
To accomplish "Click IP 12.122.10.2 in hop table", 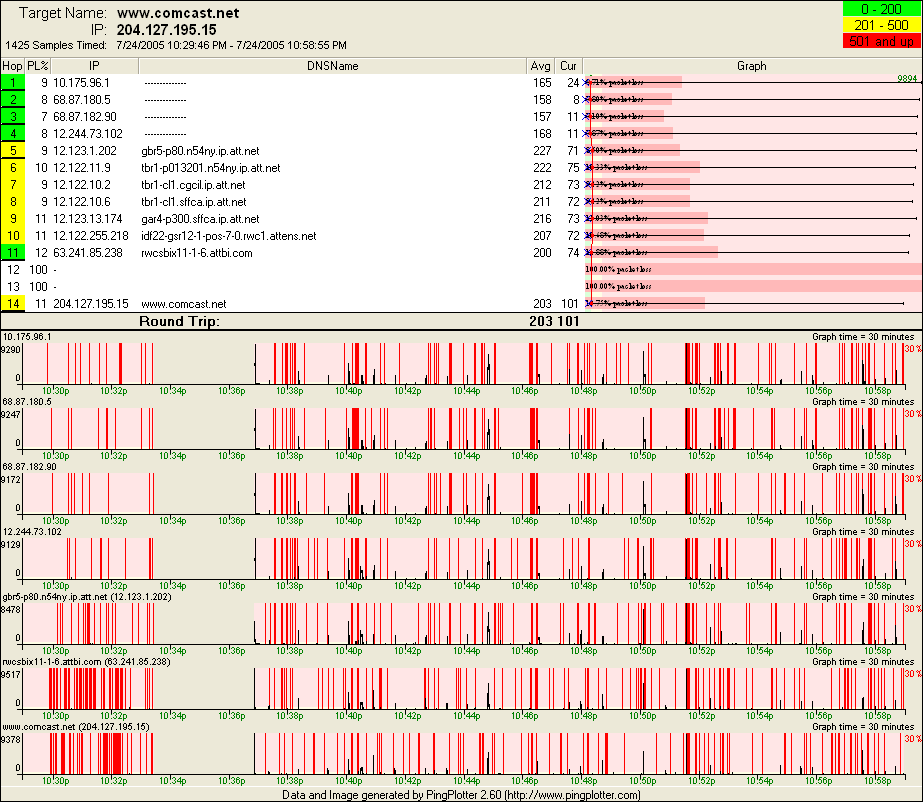I will pyautogui.click(x=82, y=185).
